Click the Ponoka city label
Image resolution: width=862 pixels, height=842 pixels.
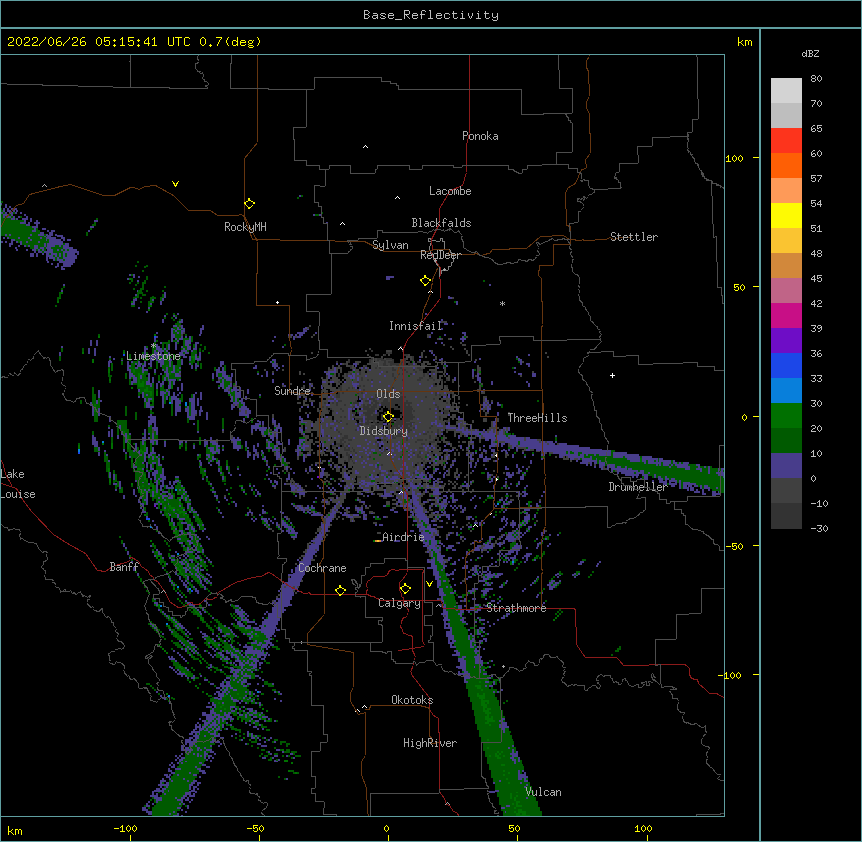[480, 136]
